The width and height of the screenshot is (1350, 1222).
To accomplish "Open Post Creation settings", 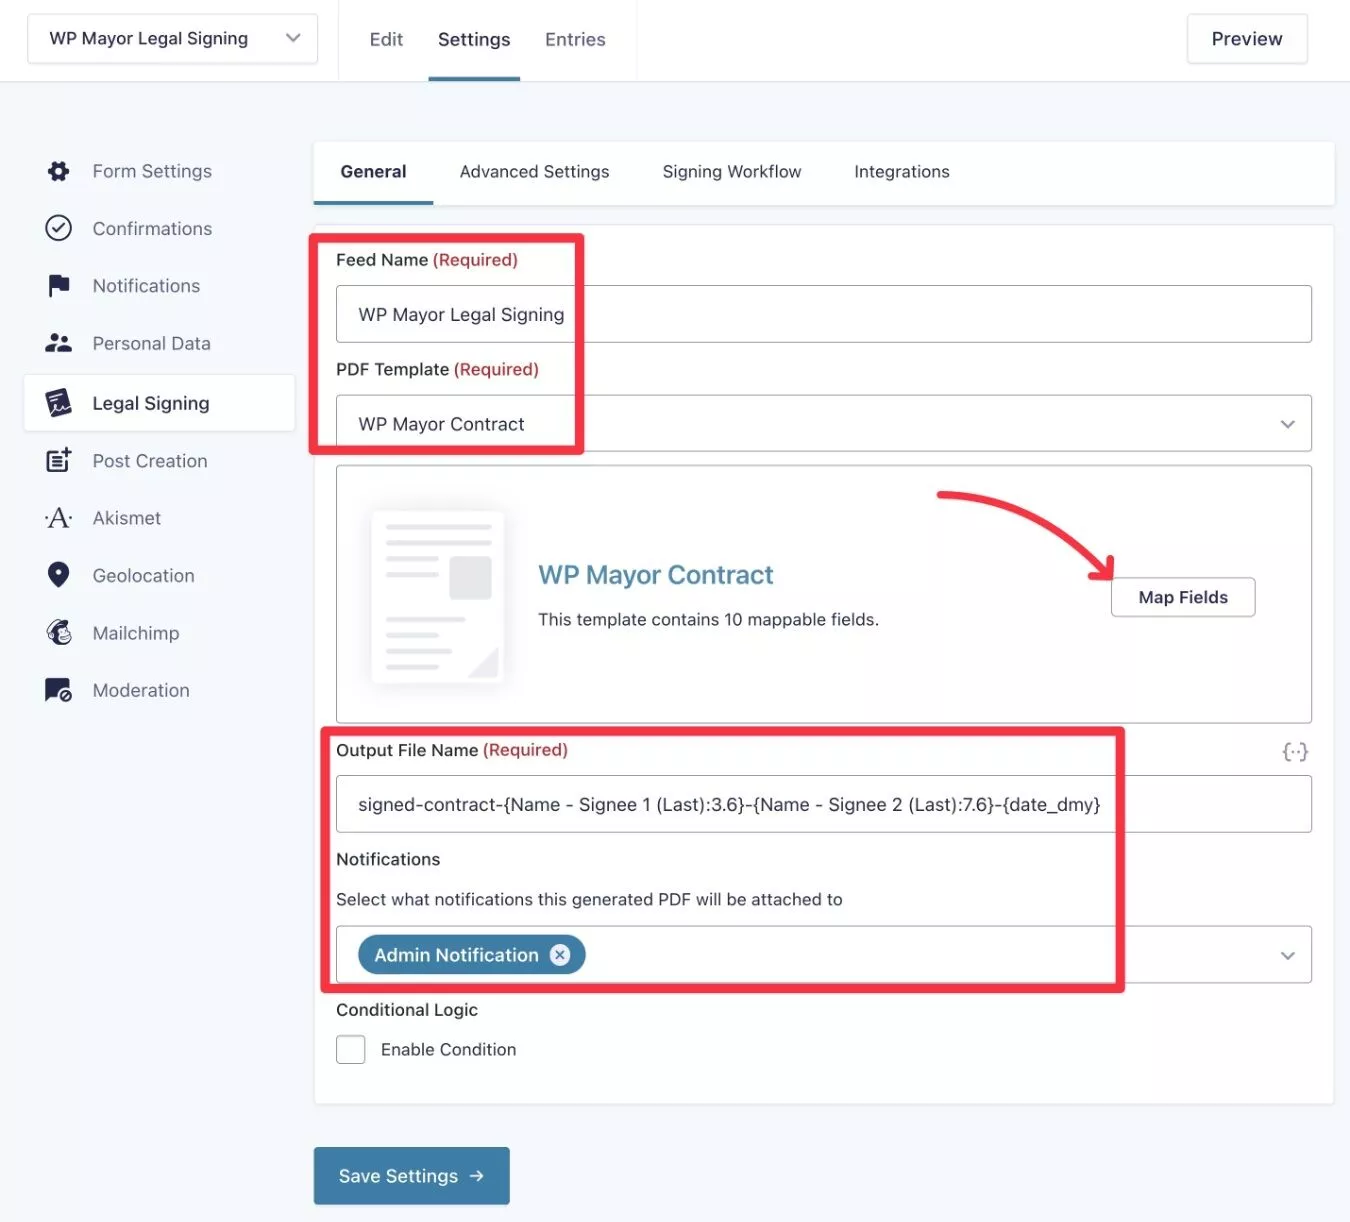I will 150,460.
